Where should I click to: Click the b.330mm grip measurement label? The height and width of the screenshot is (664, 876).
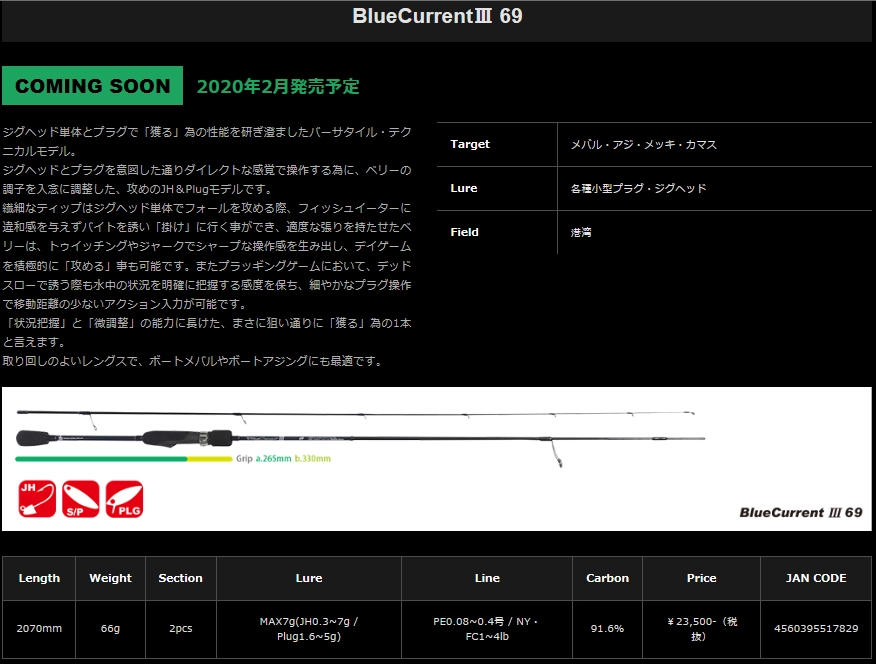(313, 458)
